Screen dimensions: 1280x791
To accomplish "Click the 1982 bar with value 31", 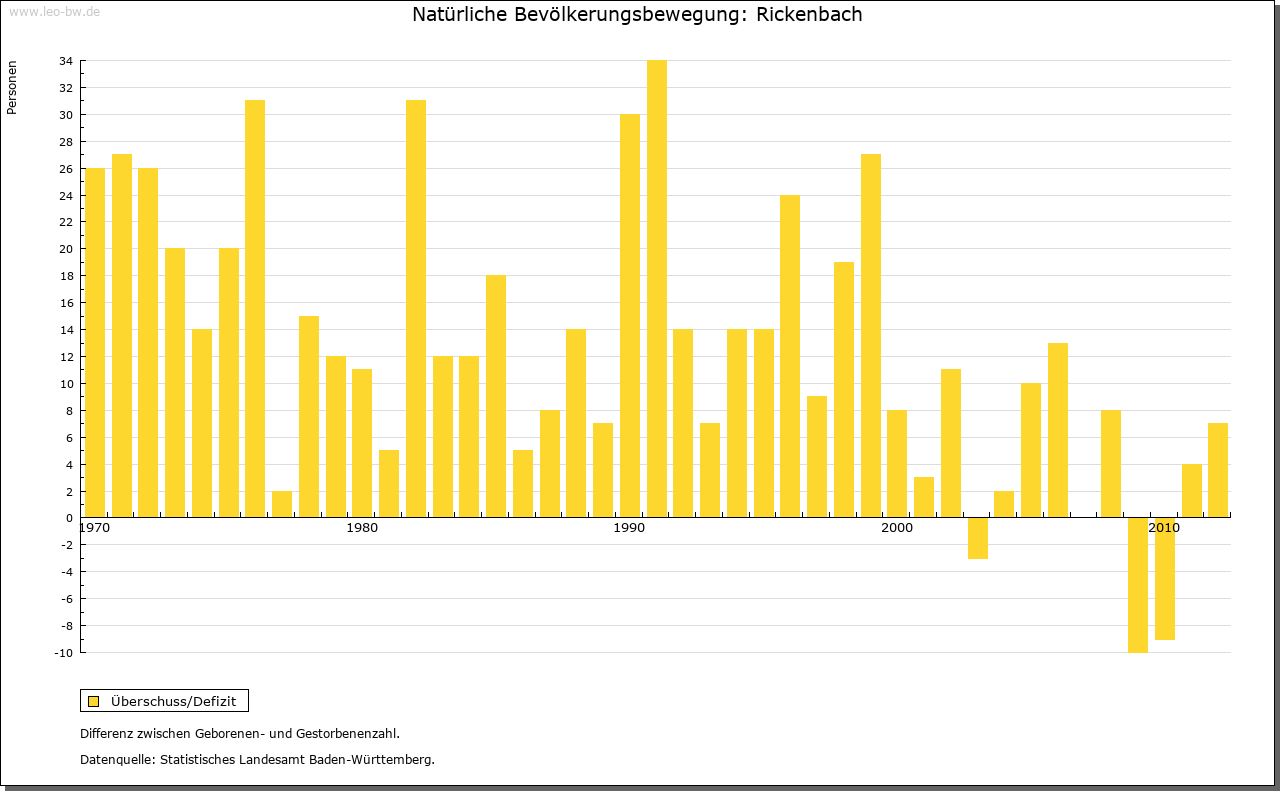I will [x=416, y=308].
